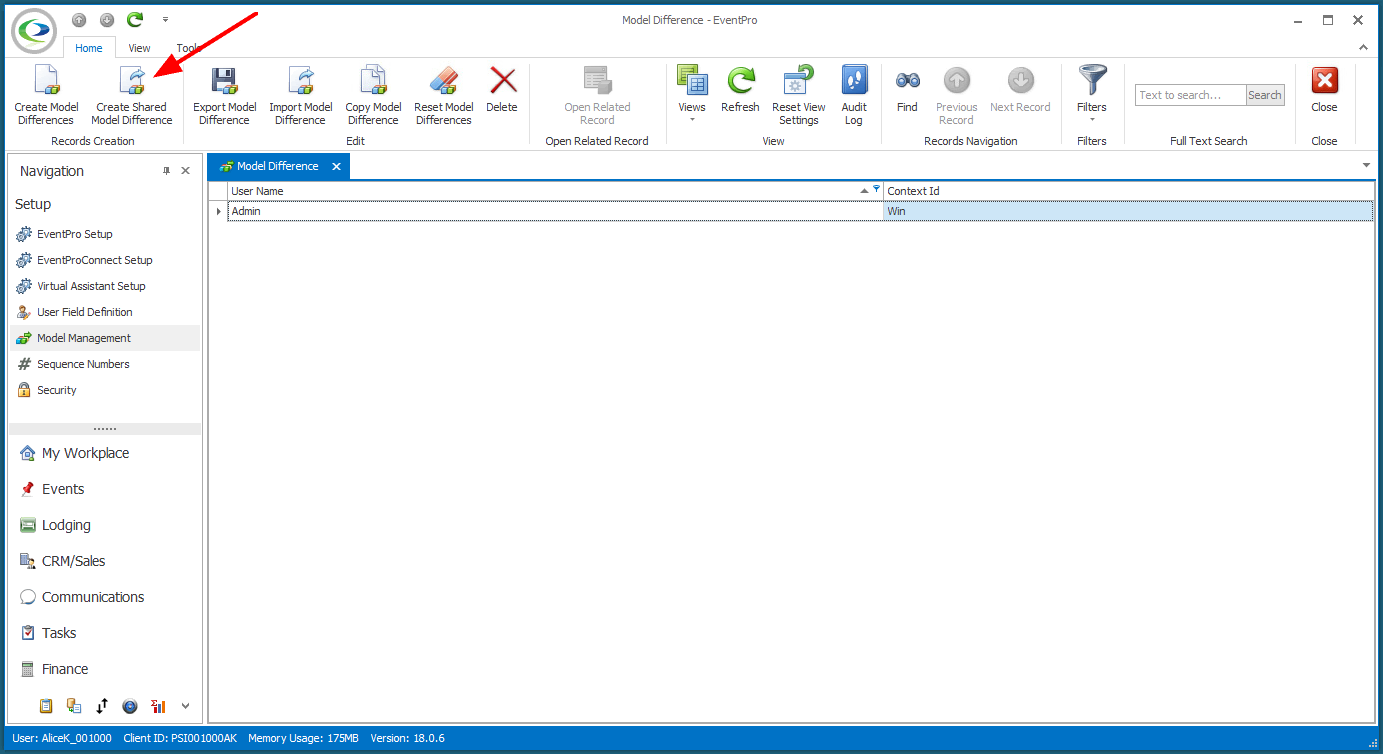Screen dimensions: 1383x754
Task: Open EventProConnect Setup item
Action: pos(95,260)
